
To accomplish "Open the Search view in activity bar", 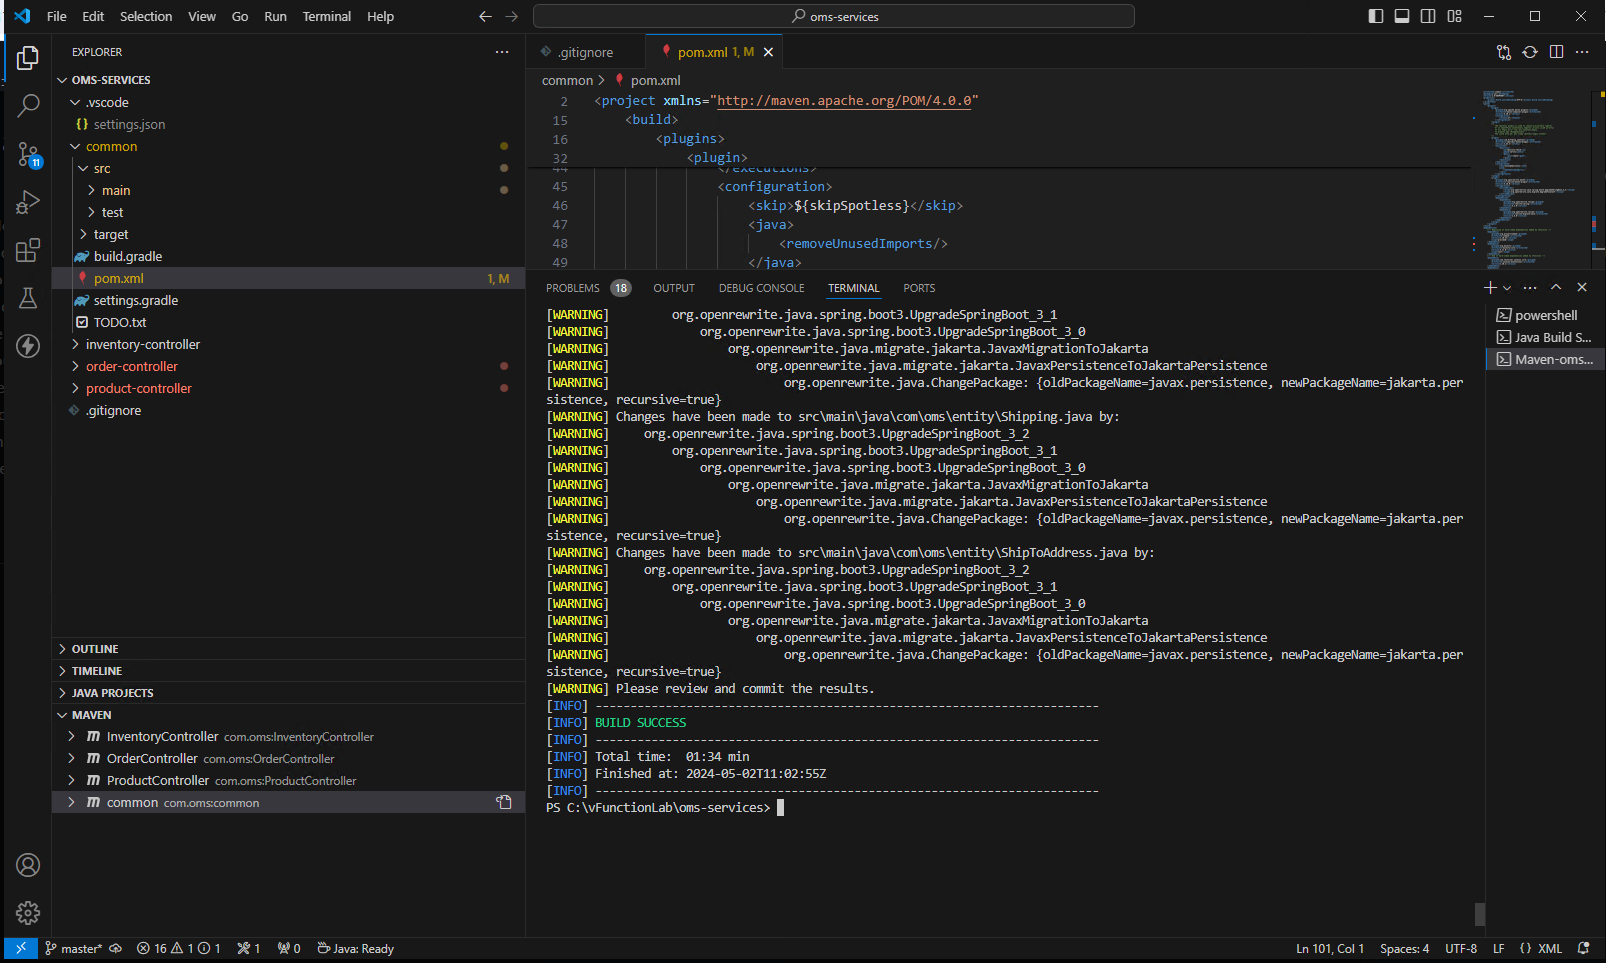I will click(28, 105).
